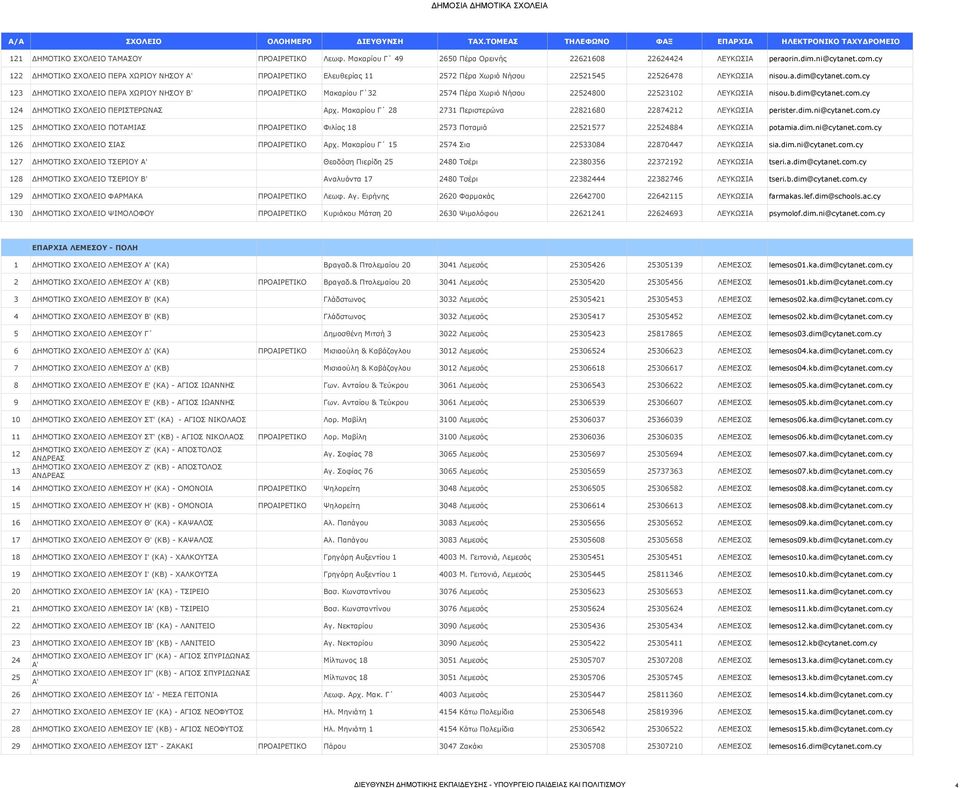
Task: Click phone number 22821680
Action: tap(587, 110)
